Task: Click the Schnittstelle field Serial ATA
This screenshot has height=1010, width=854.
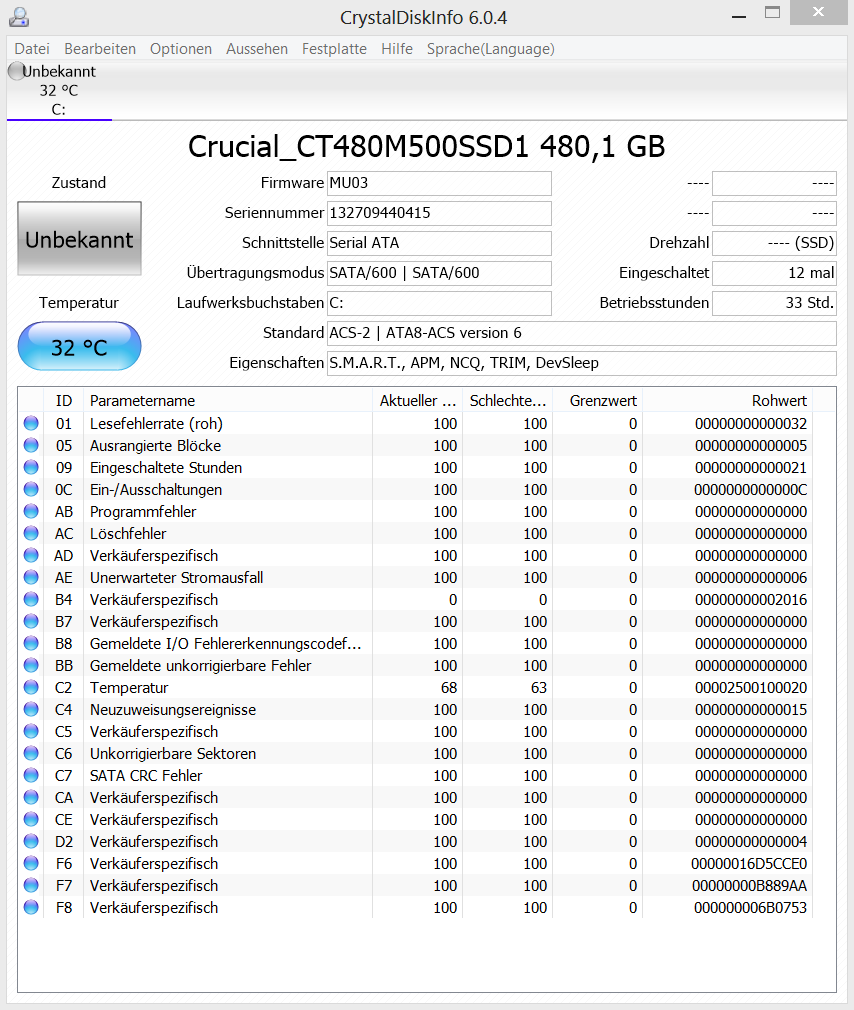Action: pos(439,243)
